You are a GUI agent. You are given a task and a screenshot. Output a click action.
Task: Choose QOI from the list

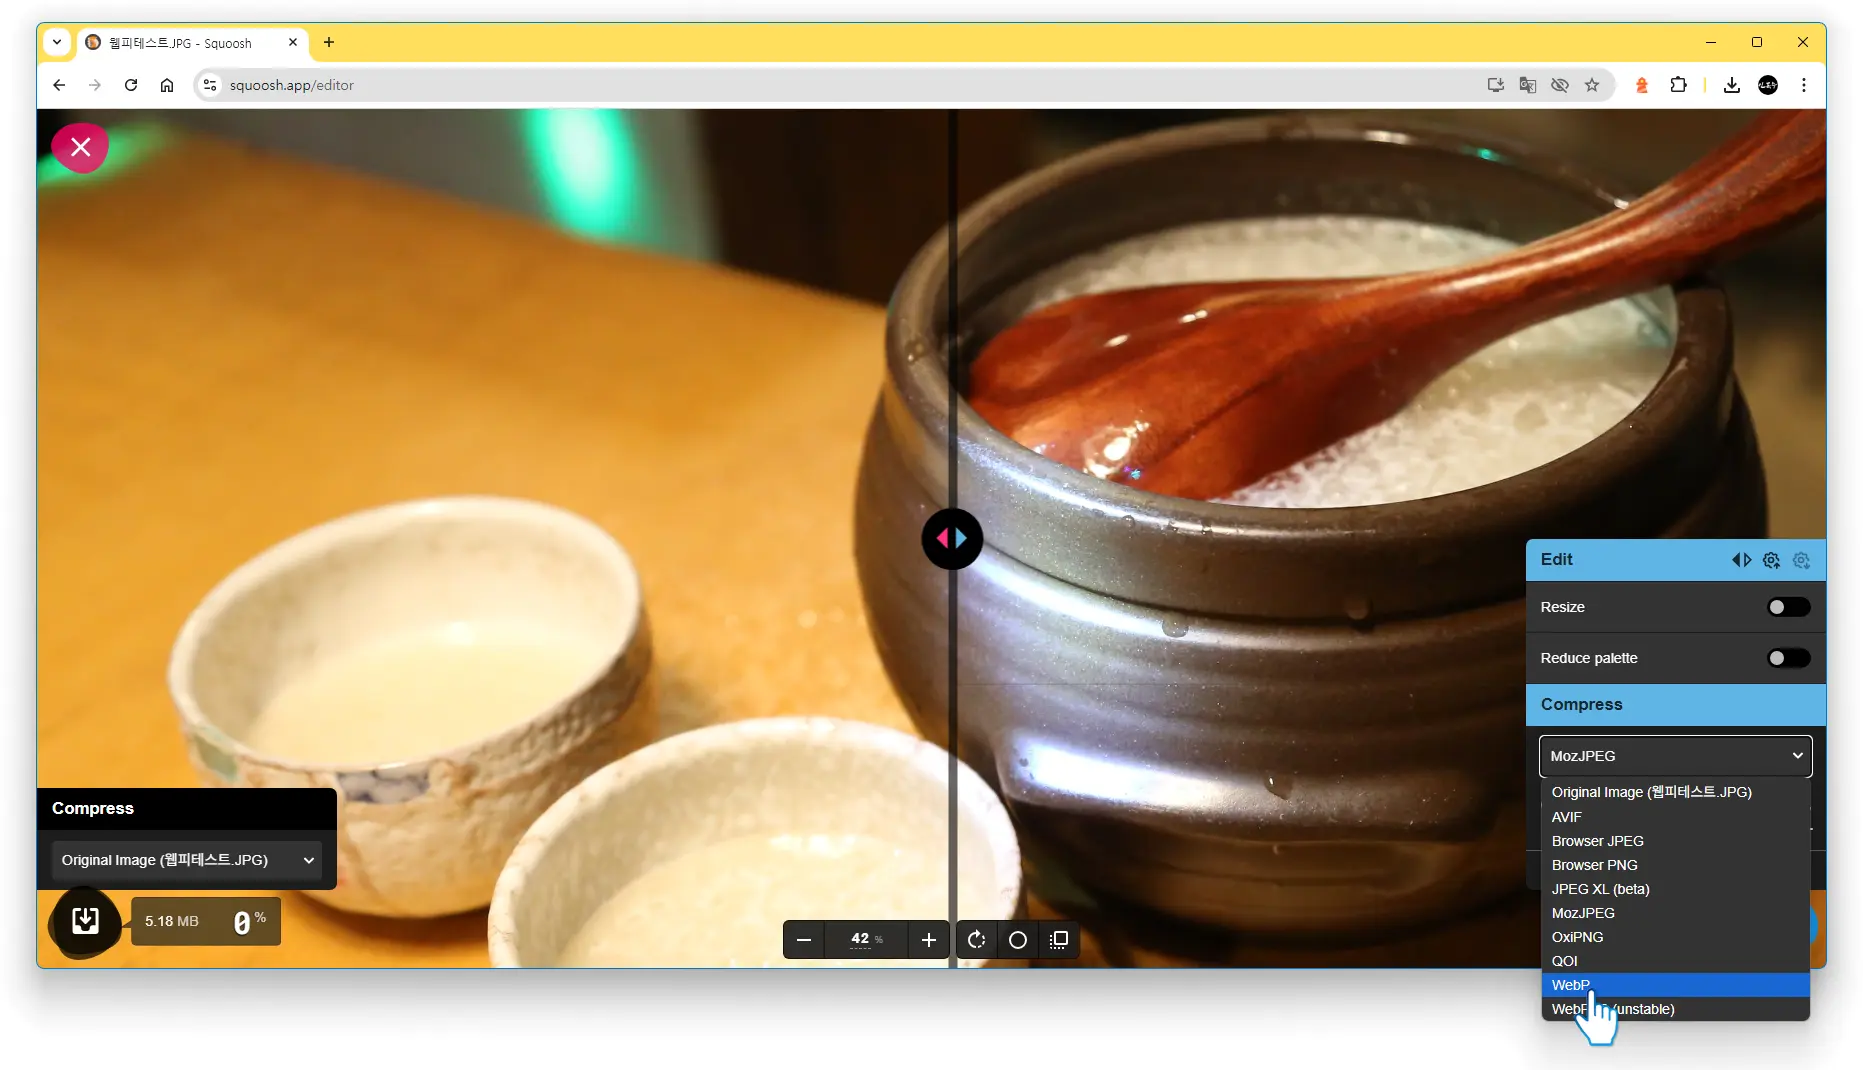[1675, 961]
